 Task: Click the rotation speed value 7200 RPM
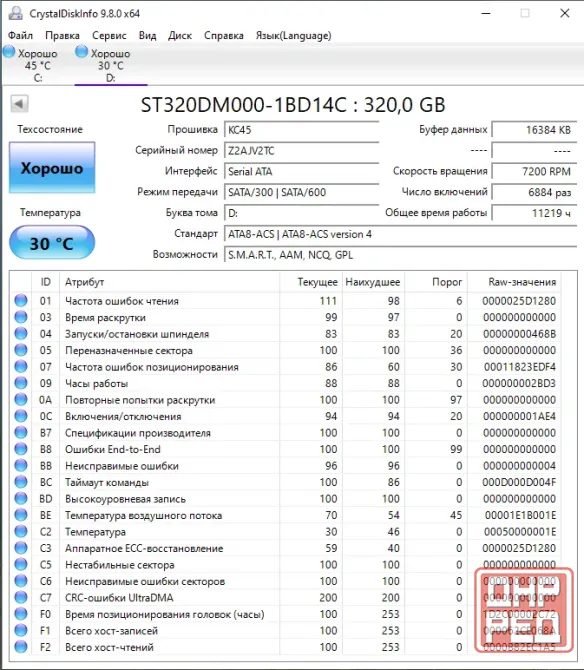coord(534,171)
